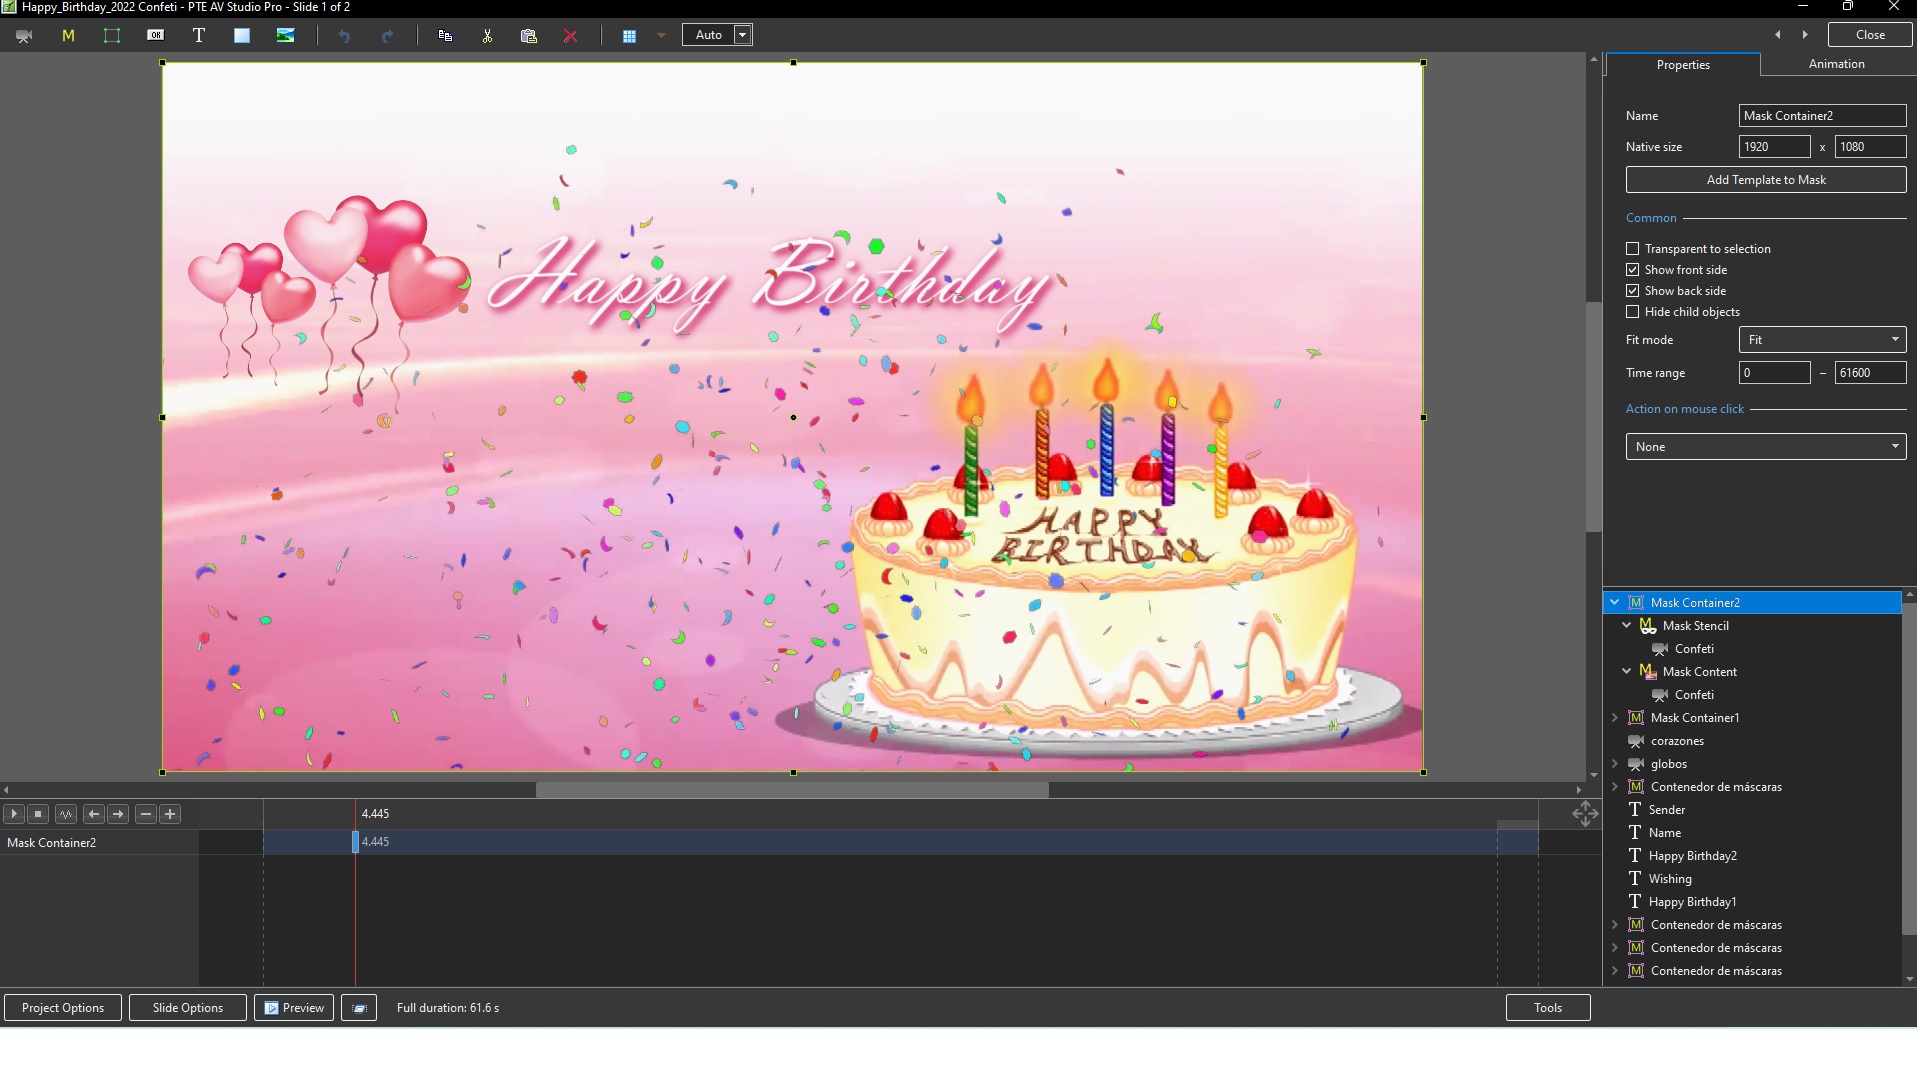Image resolution: width=1920 pixels, height=1080 pixels.
Task: Click the timeline keyframe marker at 4.445
Action: 355,842
